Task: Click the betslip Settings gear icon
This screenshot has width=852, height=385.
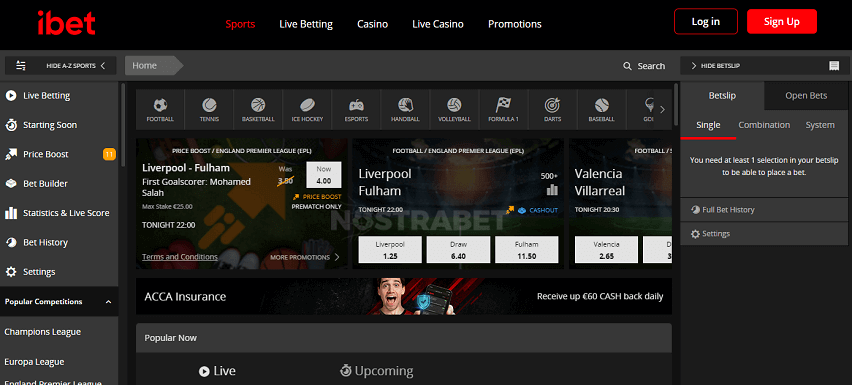Action: 695,234
